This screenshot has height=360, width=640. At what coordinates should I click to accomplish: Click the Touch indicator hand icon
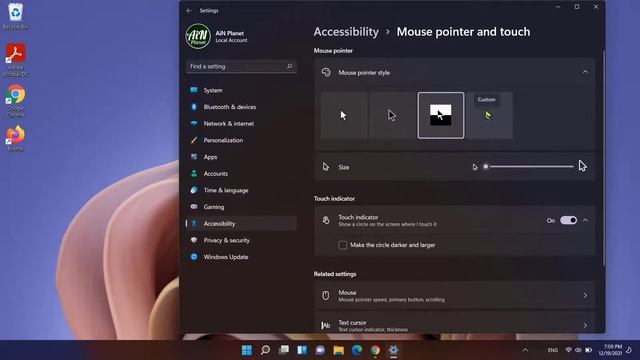(326, 220)
